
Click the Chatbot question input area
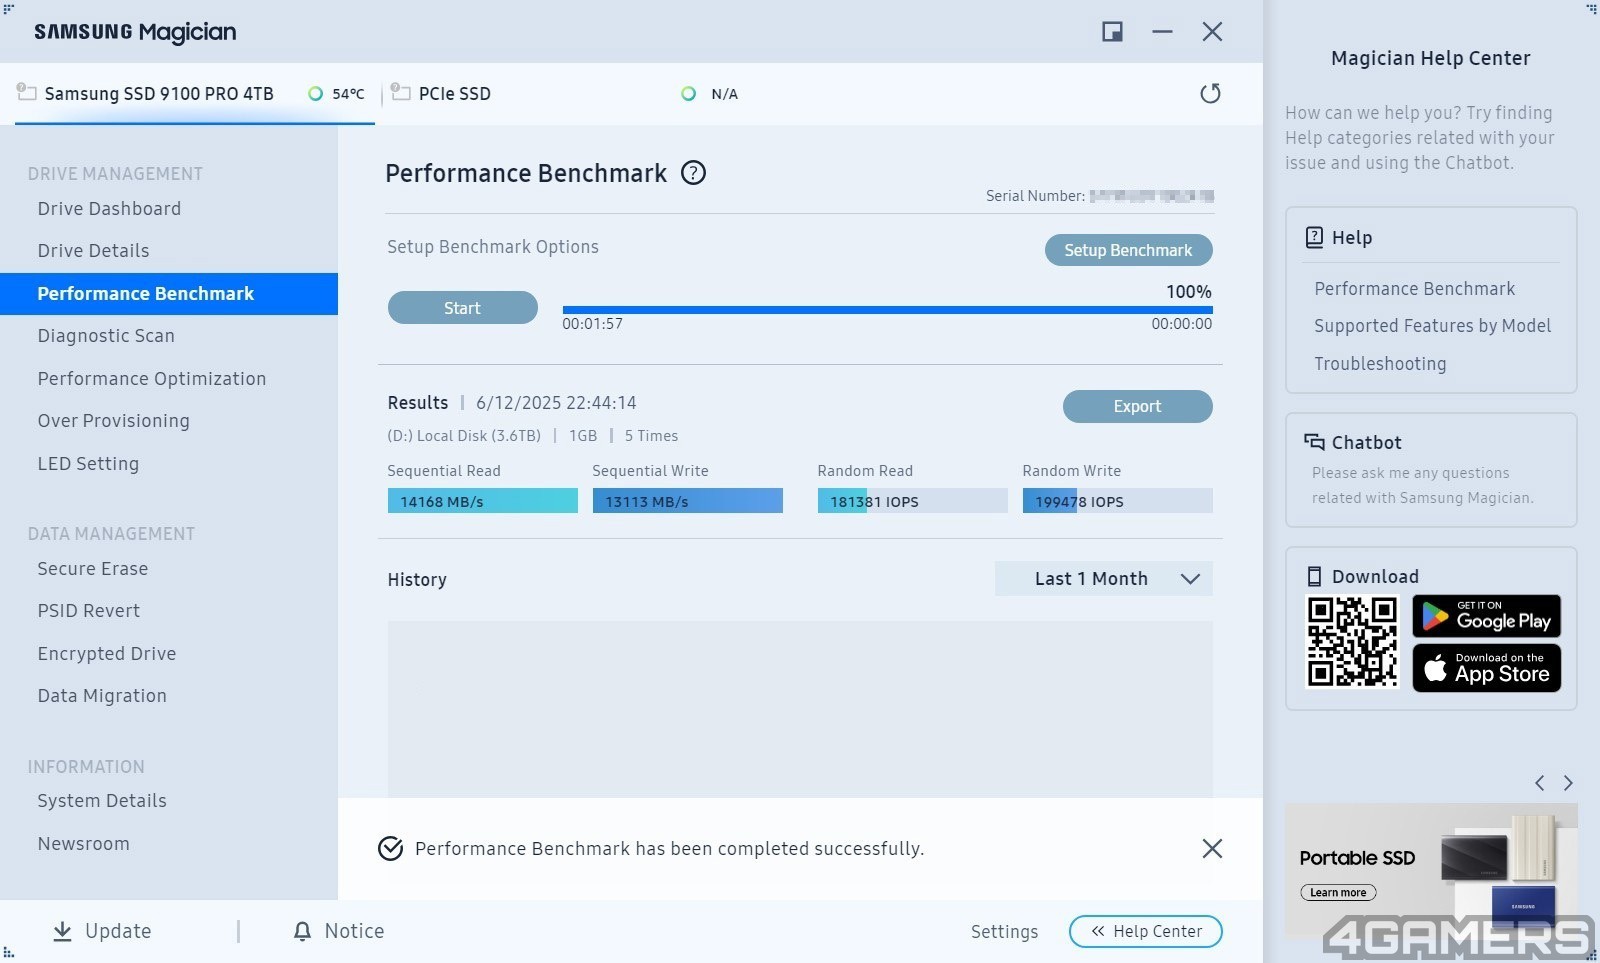(x=1422, y=485)
